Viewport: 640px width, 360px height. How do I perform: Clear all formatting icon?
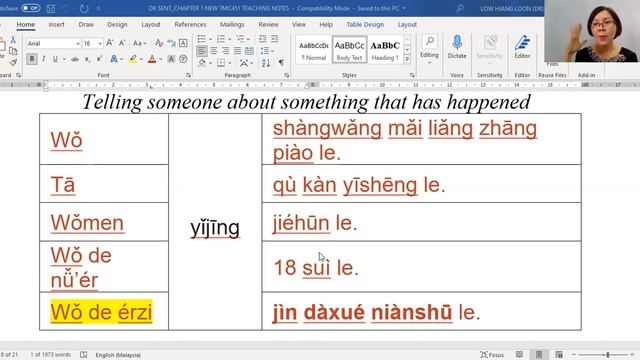click(159, 43)
